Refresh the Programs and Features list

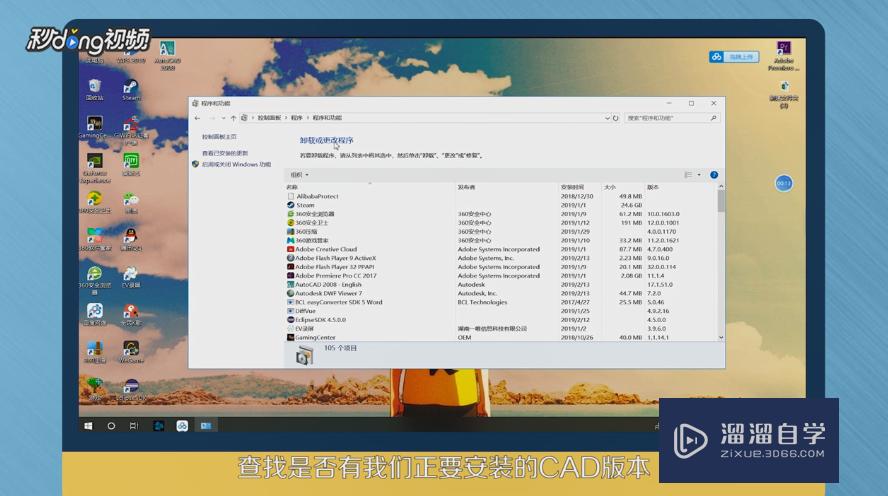[616, 118]
